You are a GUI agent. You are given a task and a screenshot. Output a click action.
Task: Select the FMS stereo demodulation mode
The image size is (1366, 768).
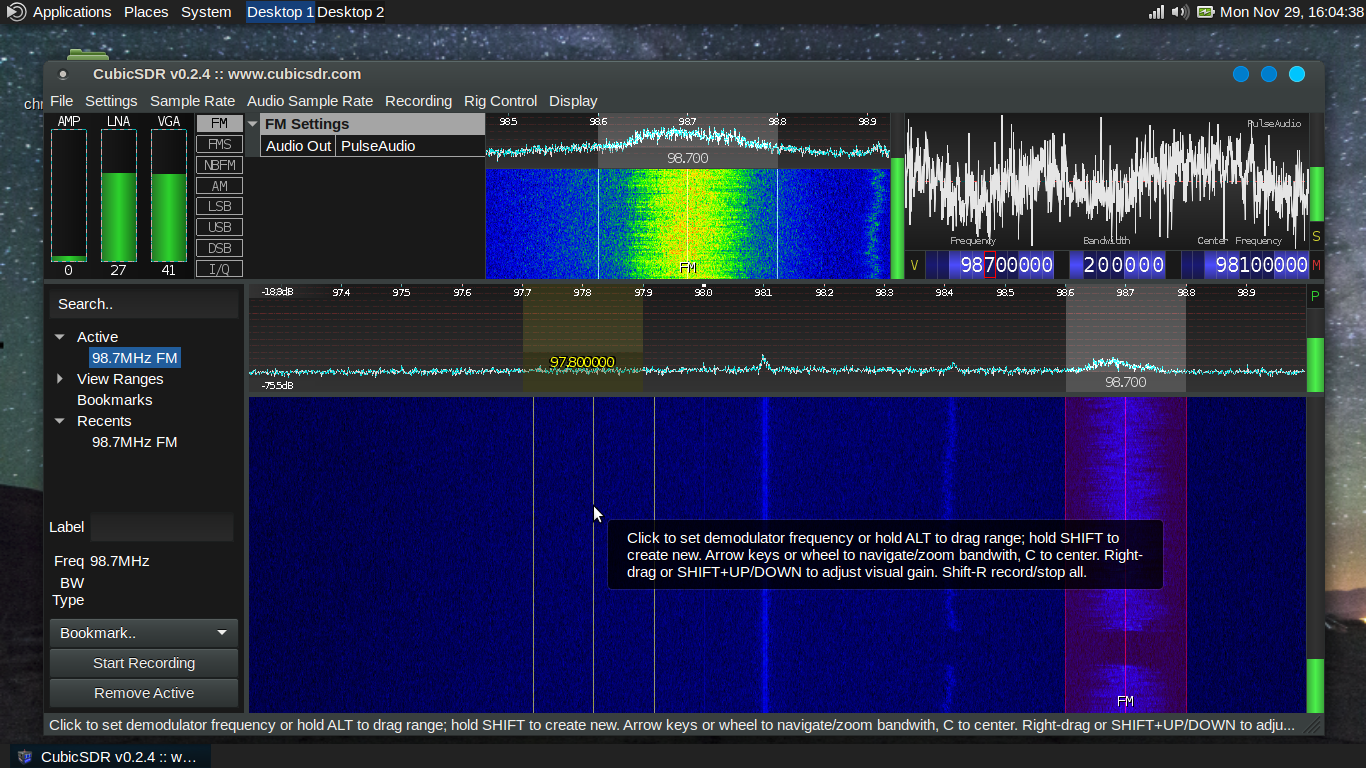218,143
